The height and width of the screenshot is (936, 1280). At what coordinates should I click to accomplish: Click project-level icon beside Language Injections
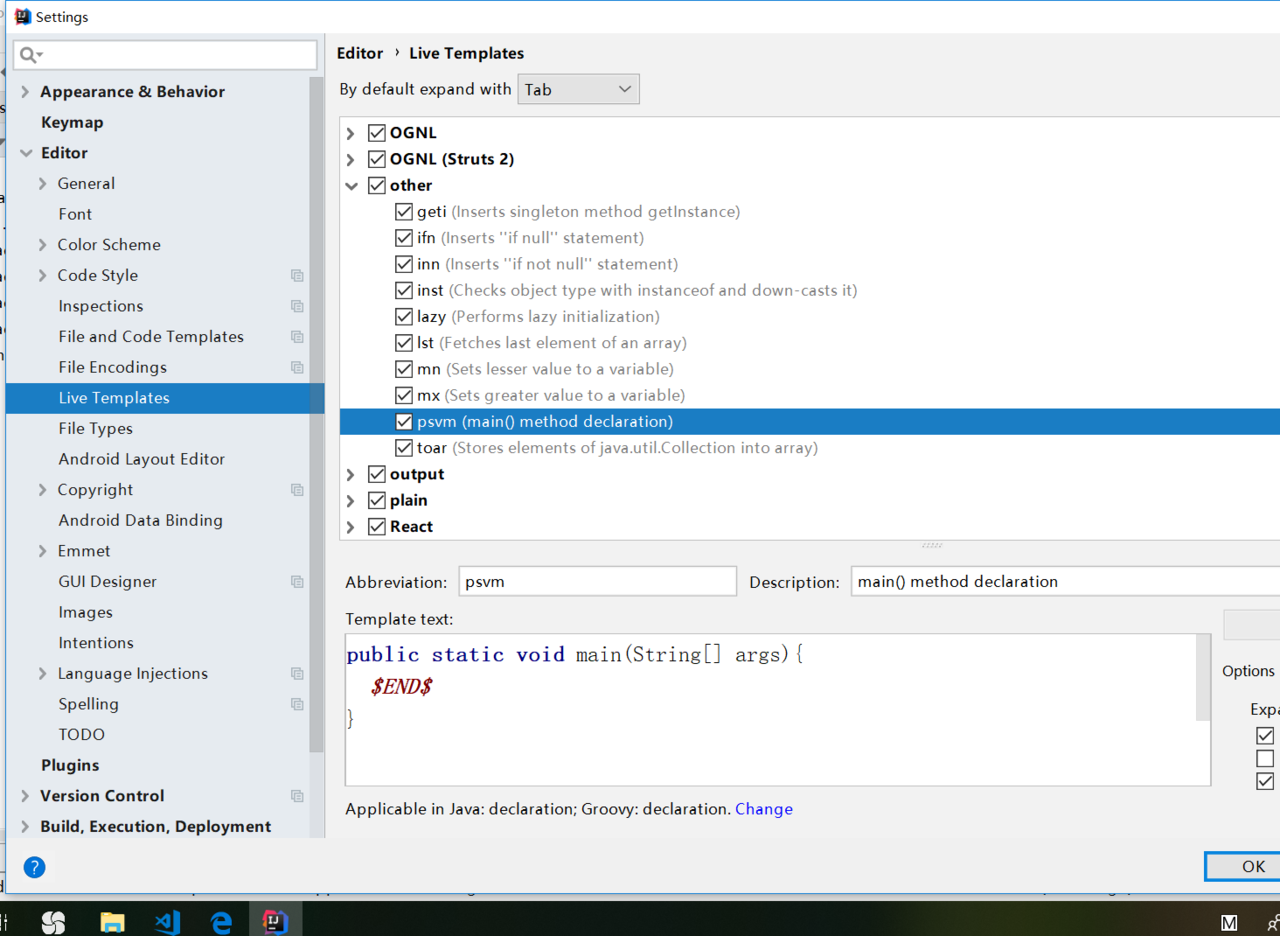(297, 673)
